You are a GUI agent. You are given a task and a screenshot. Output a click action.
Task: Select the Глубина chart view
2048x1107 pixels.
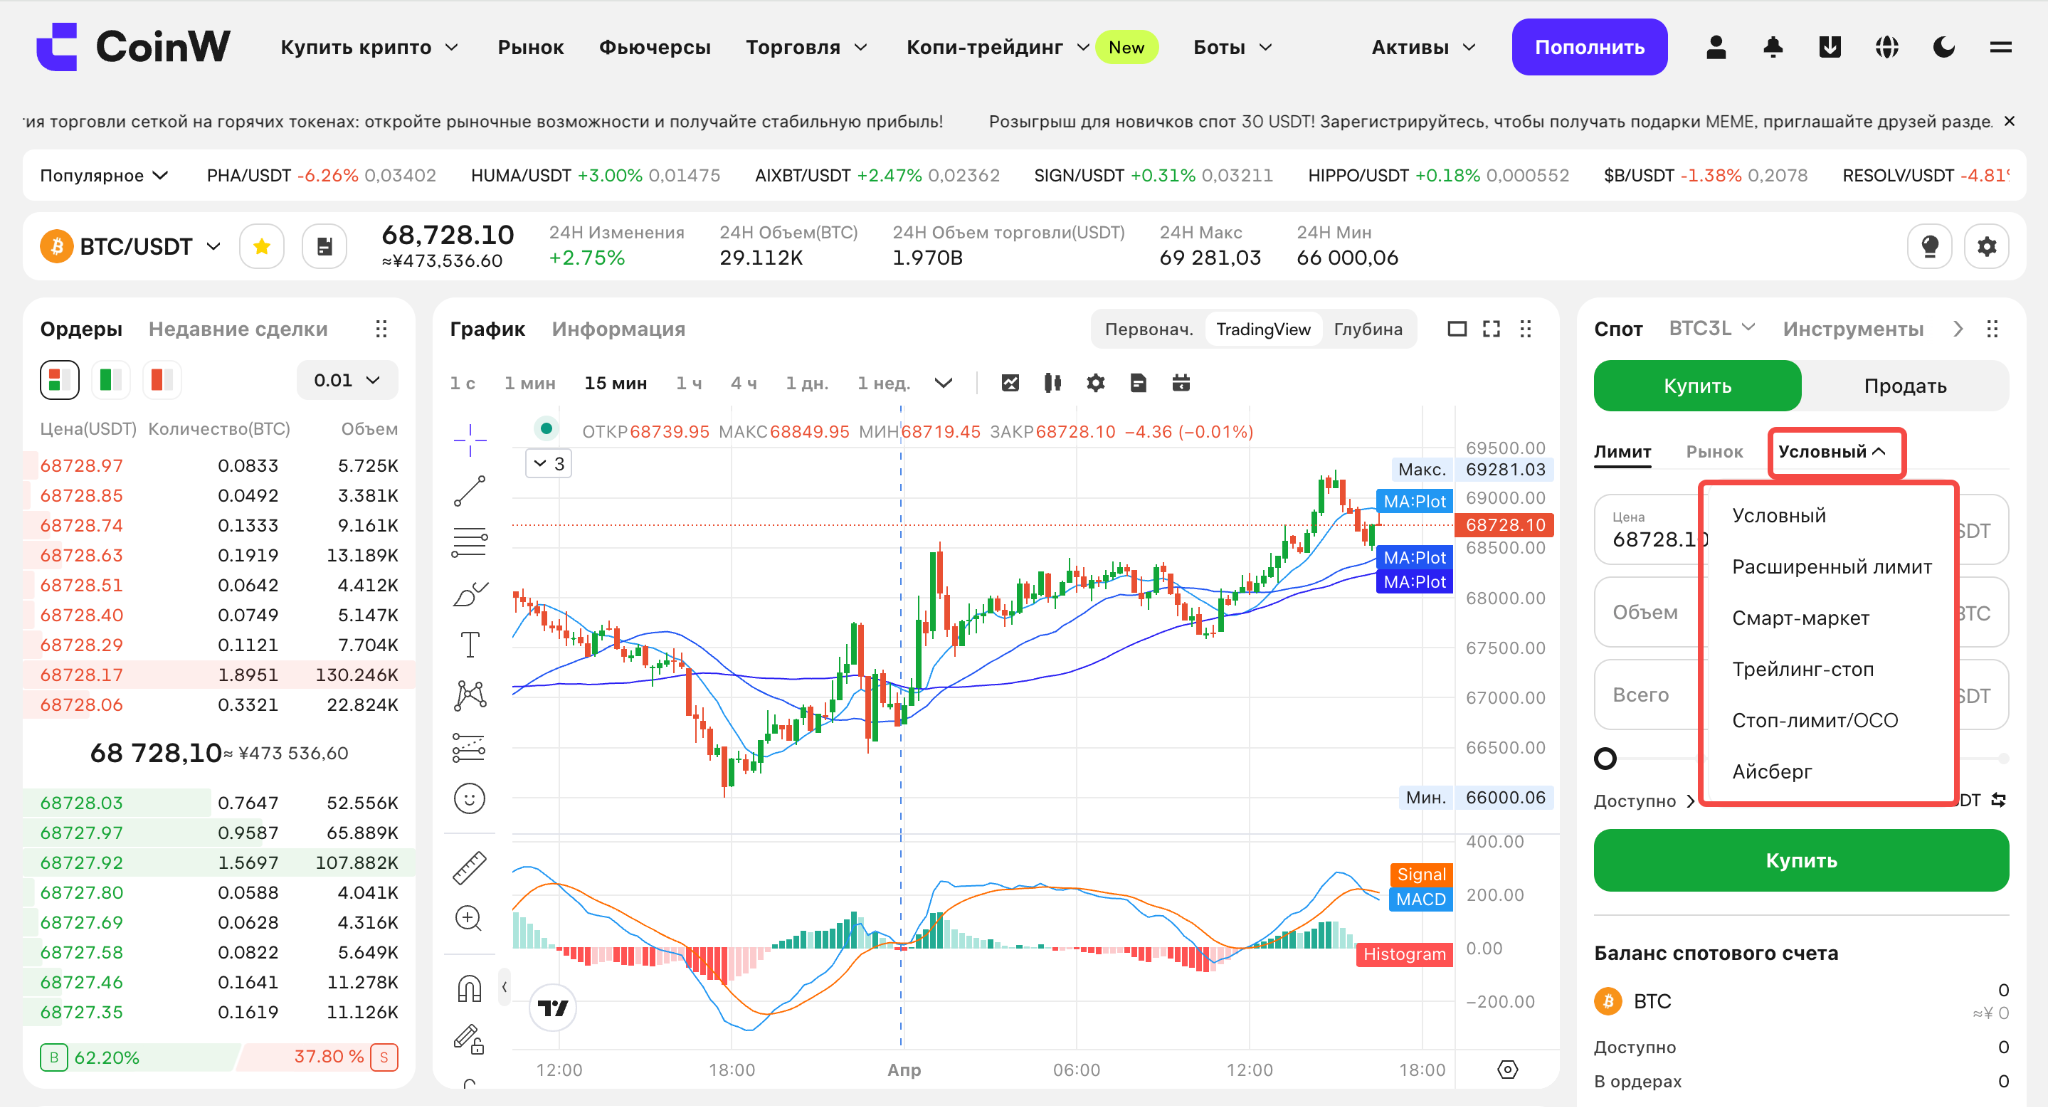click(x=1368, y=329)
